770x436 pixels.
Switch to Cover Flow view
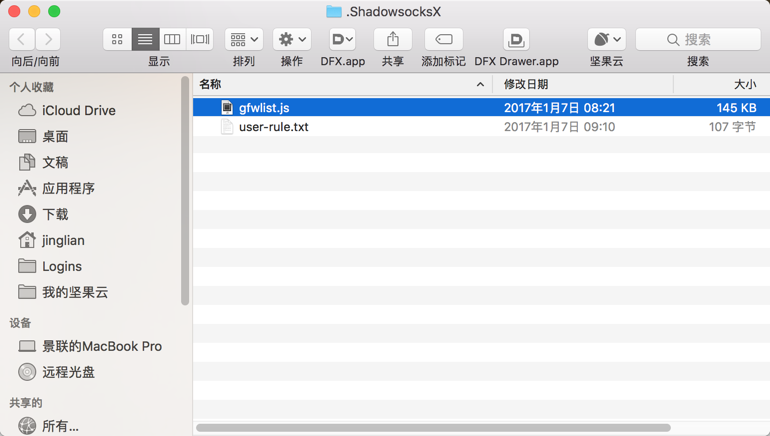click(x=200, y=39)
